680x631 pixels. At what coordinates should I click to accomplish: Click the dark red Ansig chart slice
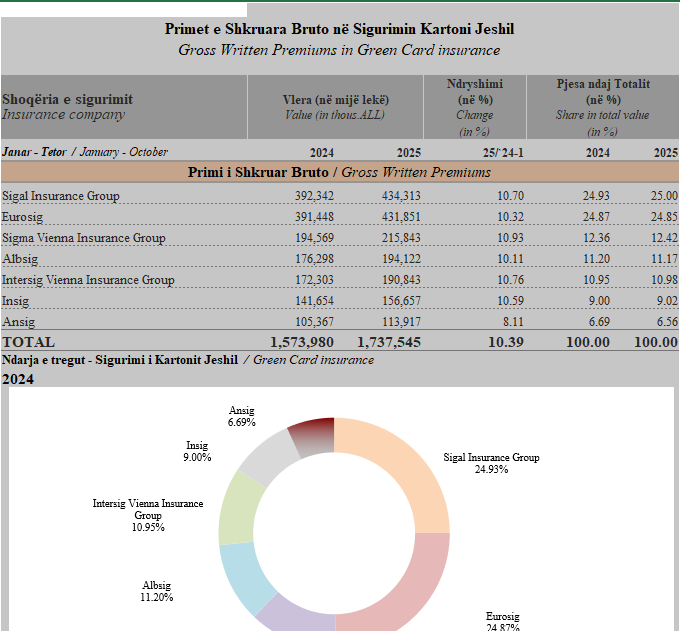point(312,435)
